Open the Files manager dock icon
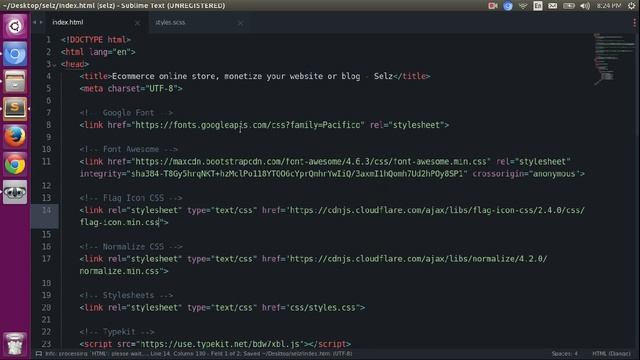 coord(15,81)
